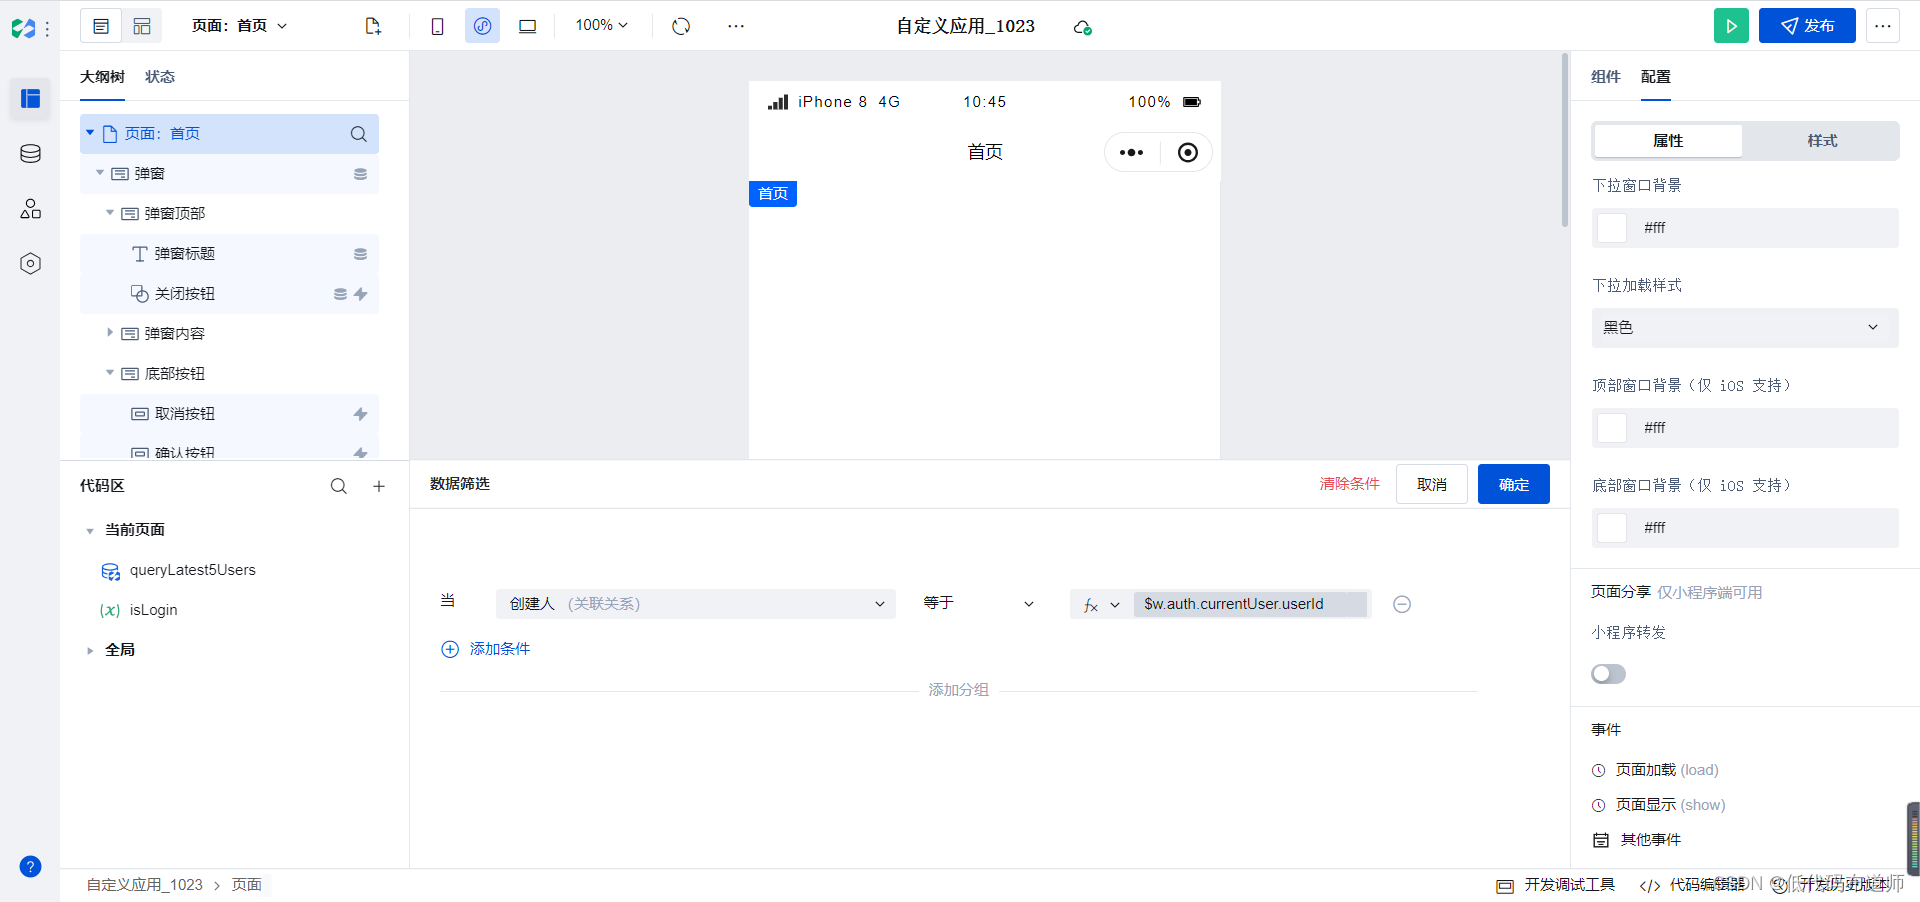Image resolution: width=1920 pixels, height=902 pixels.
Task: Click the event lightning icon on 取消按钮 row
Action: point(360,414)
